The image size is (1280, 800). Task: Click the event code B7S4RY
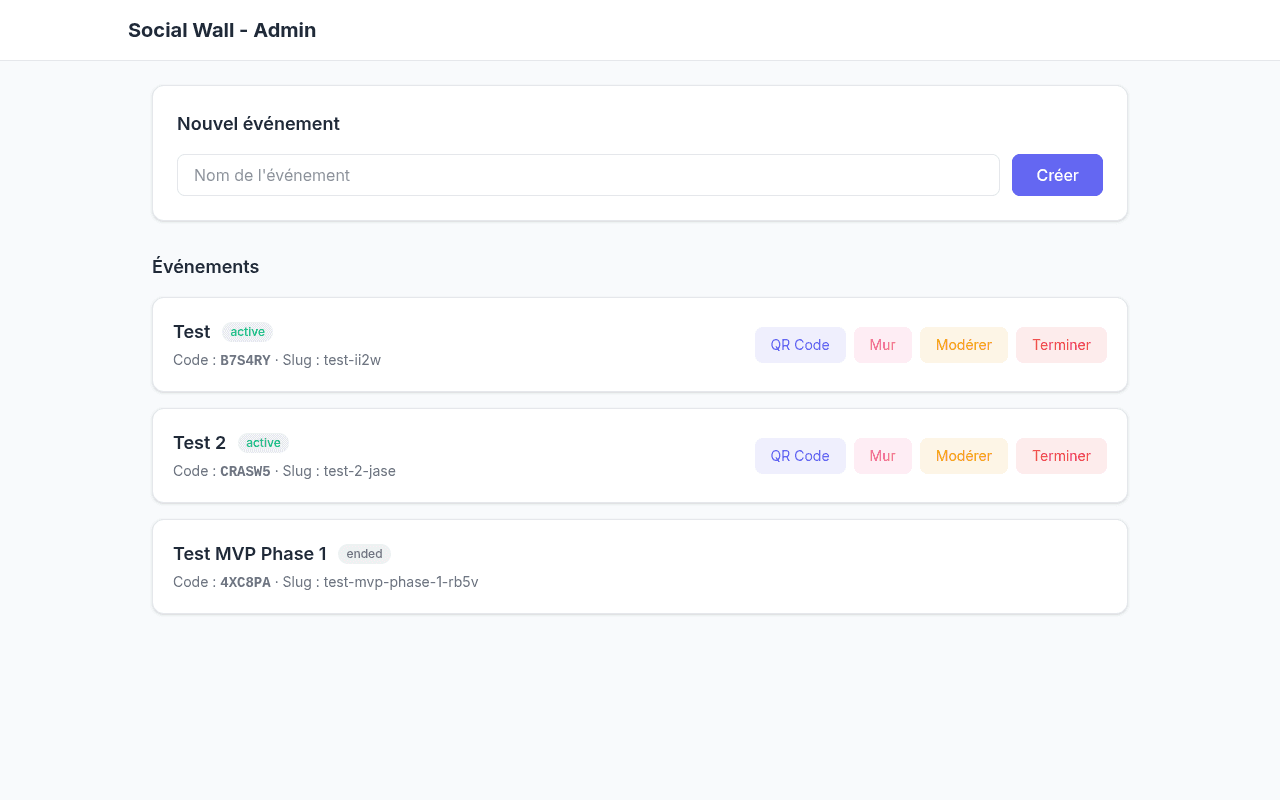(245, 360)
